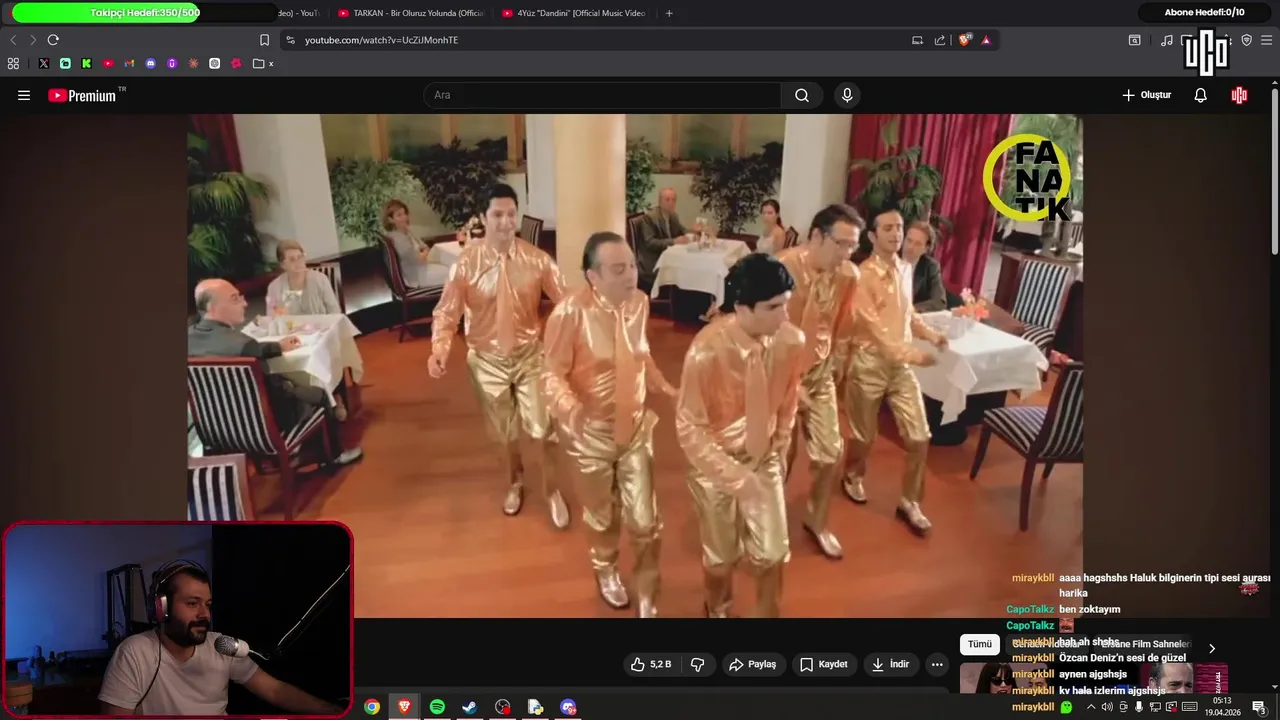Open Brave Shields lion icon
Image resolution: width=1280 pixels, height=720 pixels.
click(965, 40)
